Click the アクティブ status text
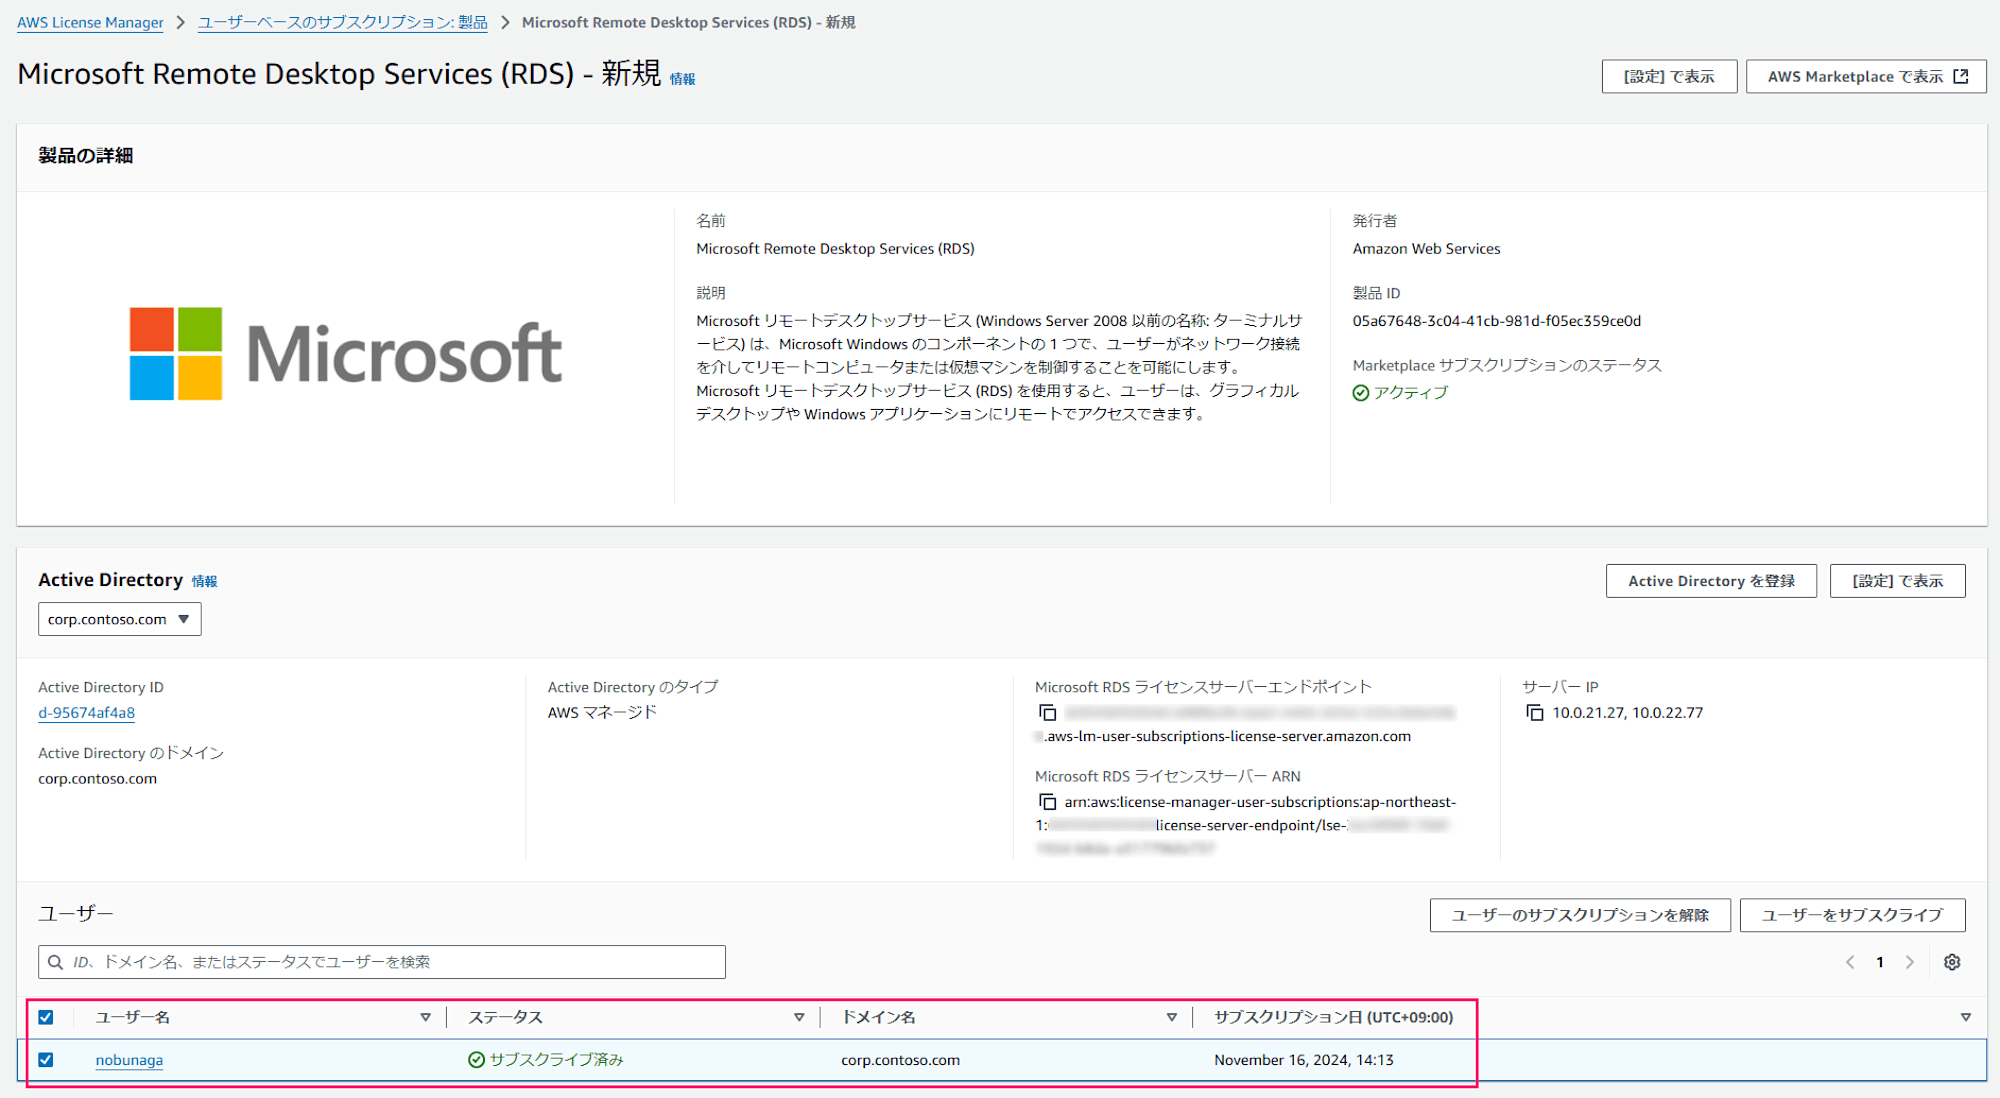Viewport: 2000px width, 1098px height. coord(1410,393)
